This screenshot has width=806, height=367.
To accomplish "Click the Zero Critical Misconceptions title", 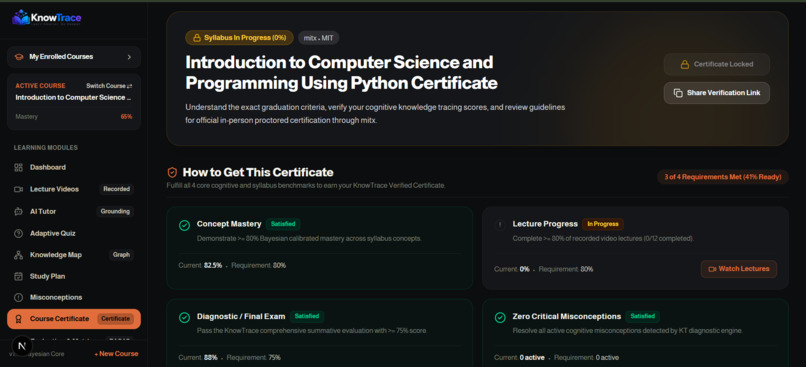I will [566, 317].
